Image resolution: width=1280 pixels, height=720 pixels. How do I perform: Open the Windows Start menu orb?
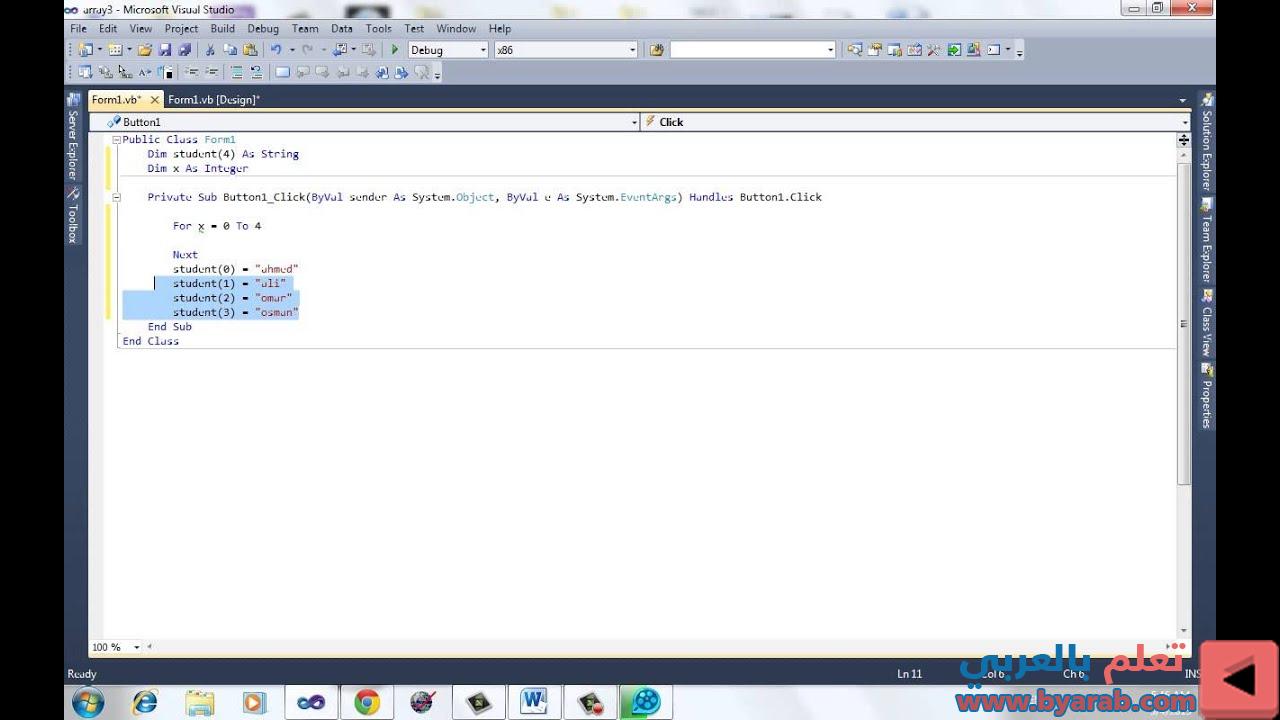pos(88,702)
